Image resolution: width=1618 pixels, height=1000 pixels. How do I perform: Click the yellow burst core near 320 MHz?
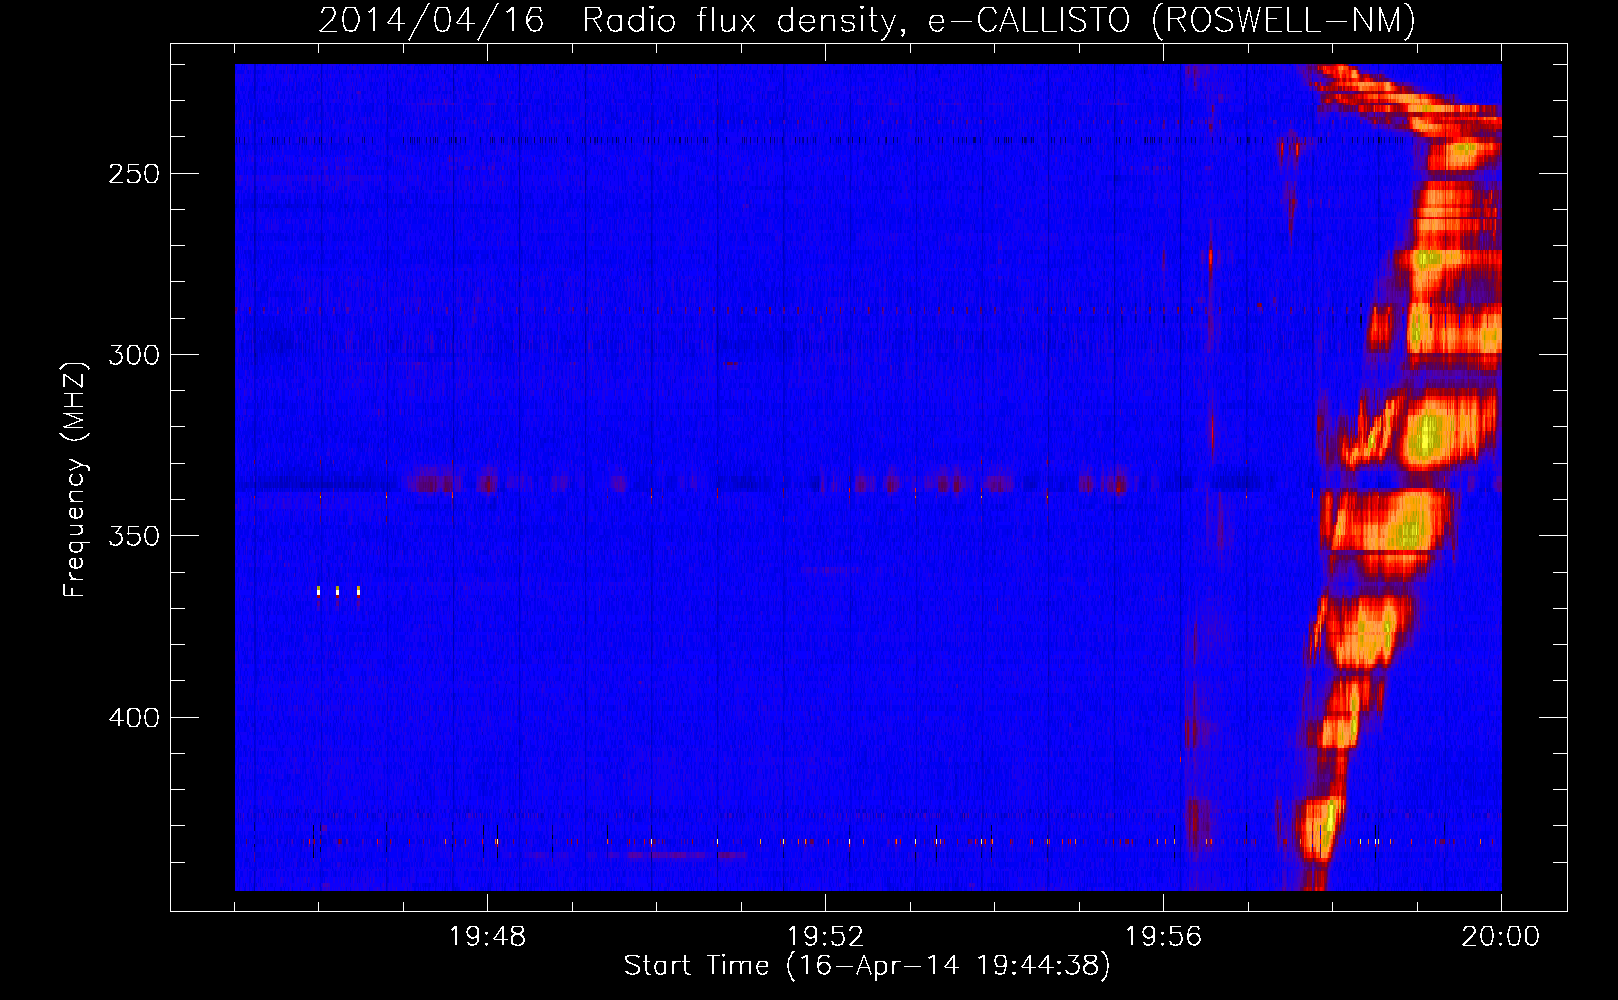(1427, 436)
